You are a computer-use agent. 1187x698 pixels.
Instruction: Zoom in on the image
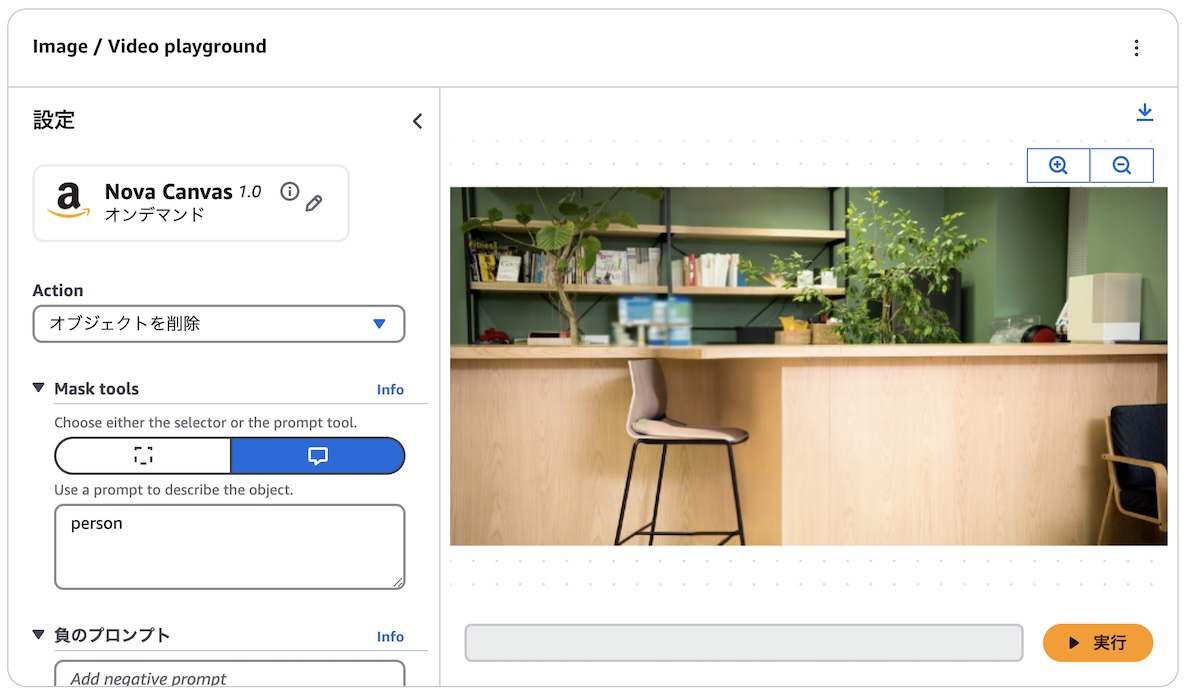click(x=1058, y=165)
